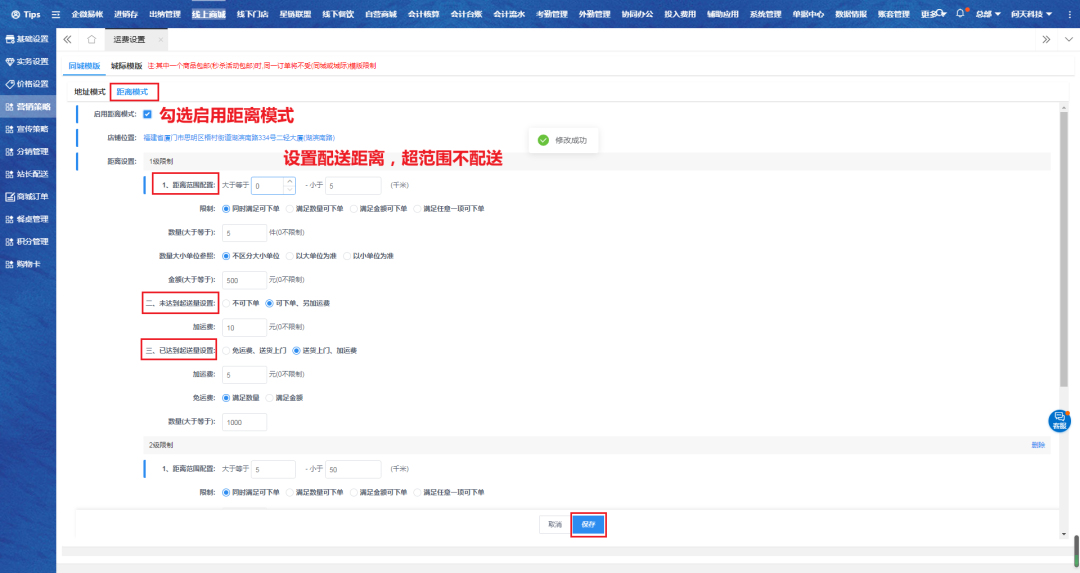This screenshot has width=1080, height=573.
Task: Click the double-right arrow tab scroll icon
Action: [1045, 39]
